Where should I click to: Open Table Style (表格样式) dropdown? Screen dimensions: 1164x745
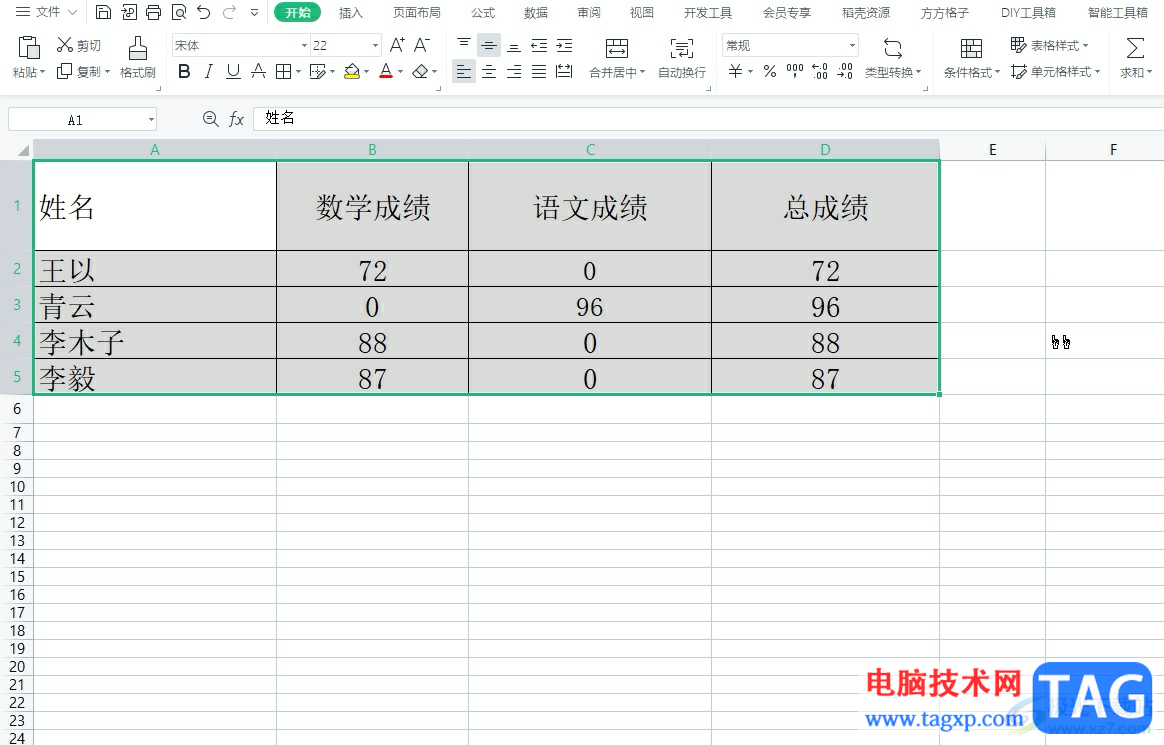tap(1049, 45)
